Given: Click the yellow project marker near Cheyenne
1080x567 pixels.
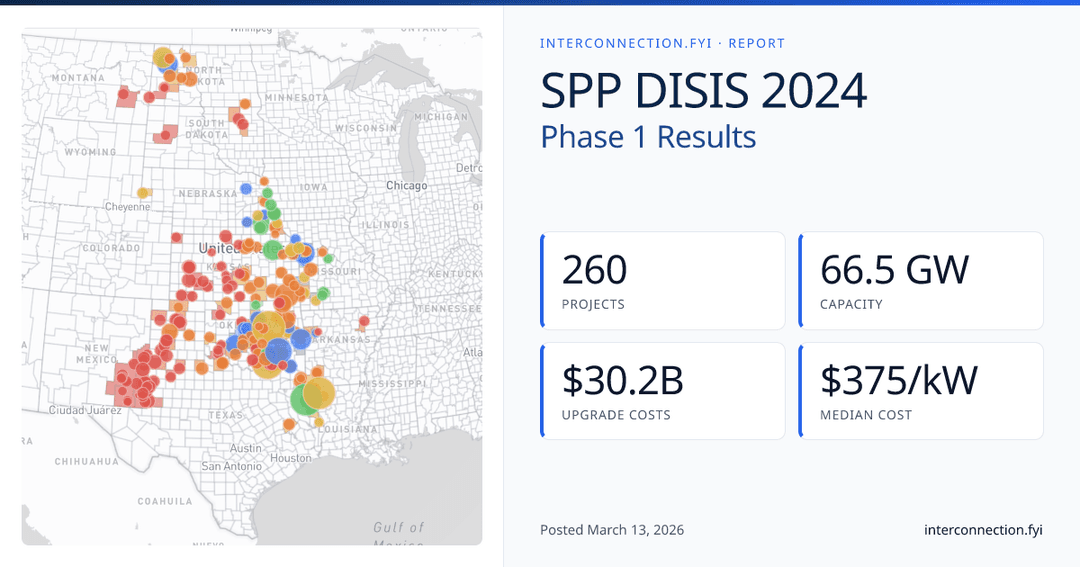Looking at the screenshot, I should pos(142,193).
